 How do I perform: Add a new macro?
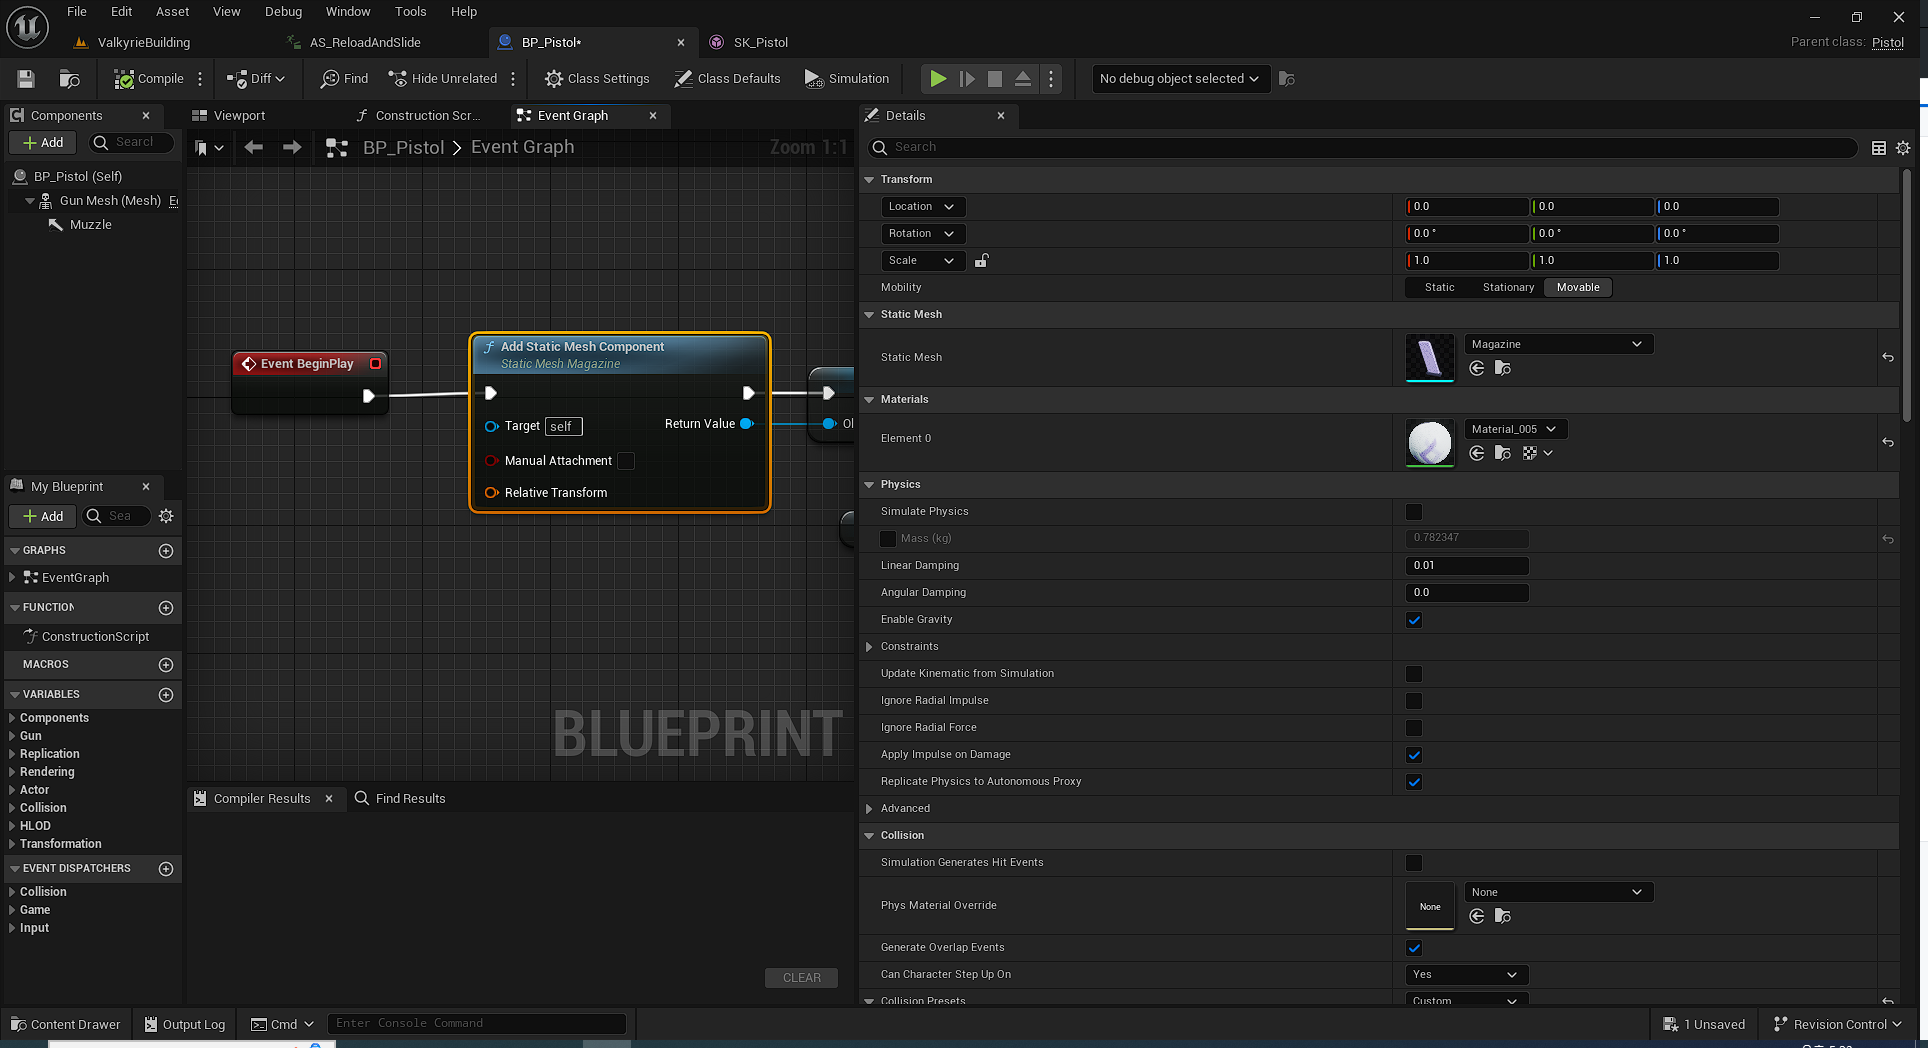click(x=166, y=665)
